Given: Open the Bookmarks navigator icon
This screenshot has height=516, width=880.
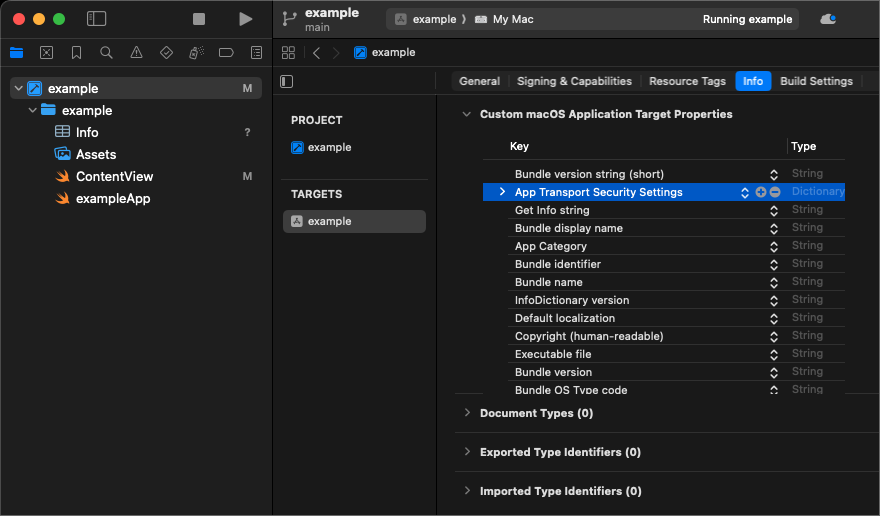Looking at the screenshot, I should pyautogui.click(x=76, y=52).
